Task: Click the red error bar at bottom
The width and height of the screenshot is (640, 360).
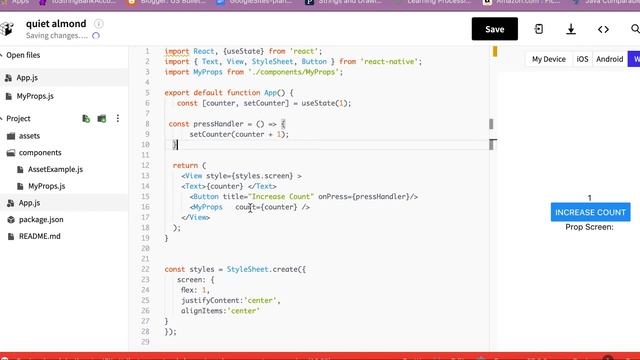Action: pyautogui.click(x=320, y=356)
